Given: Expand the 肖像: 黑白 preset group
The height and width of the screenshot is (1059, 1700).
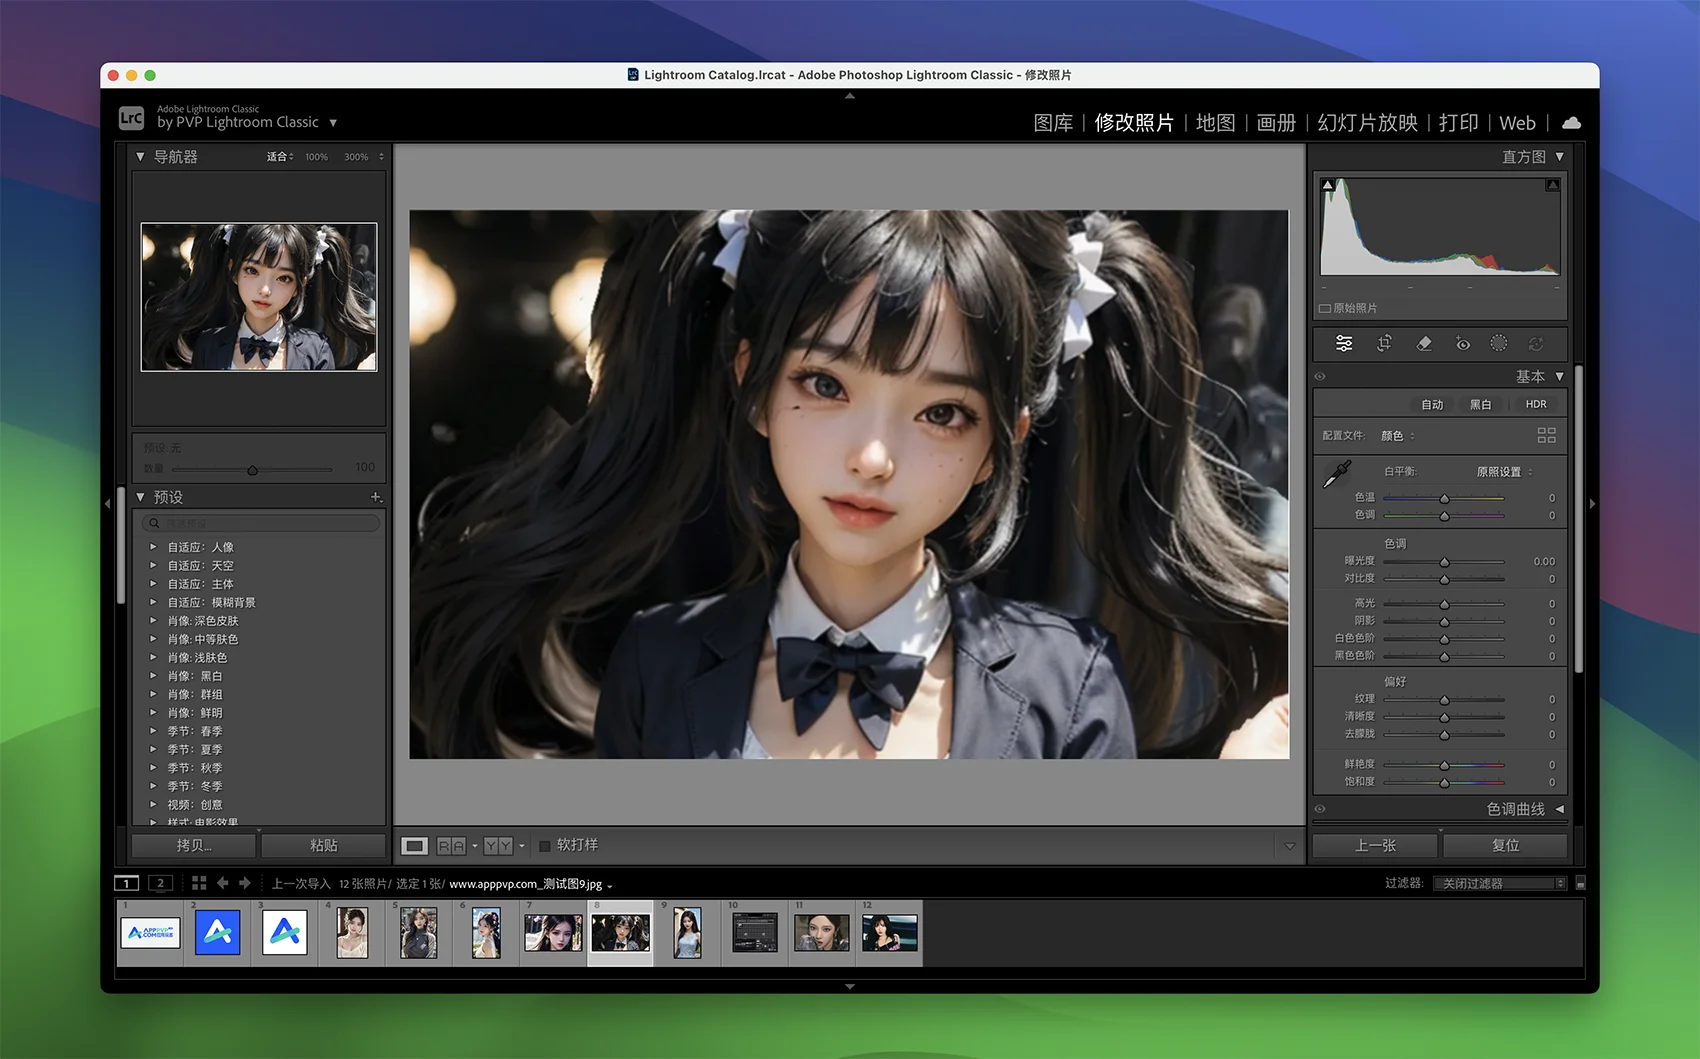Looking at the screenshot, I should 153,676.
